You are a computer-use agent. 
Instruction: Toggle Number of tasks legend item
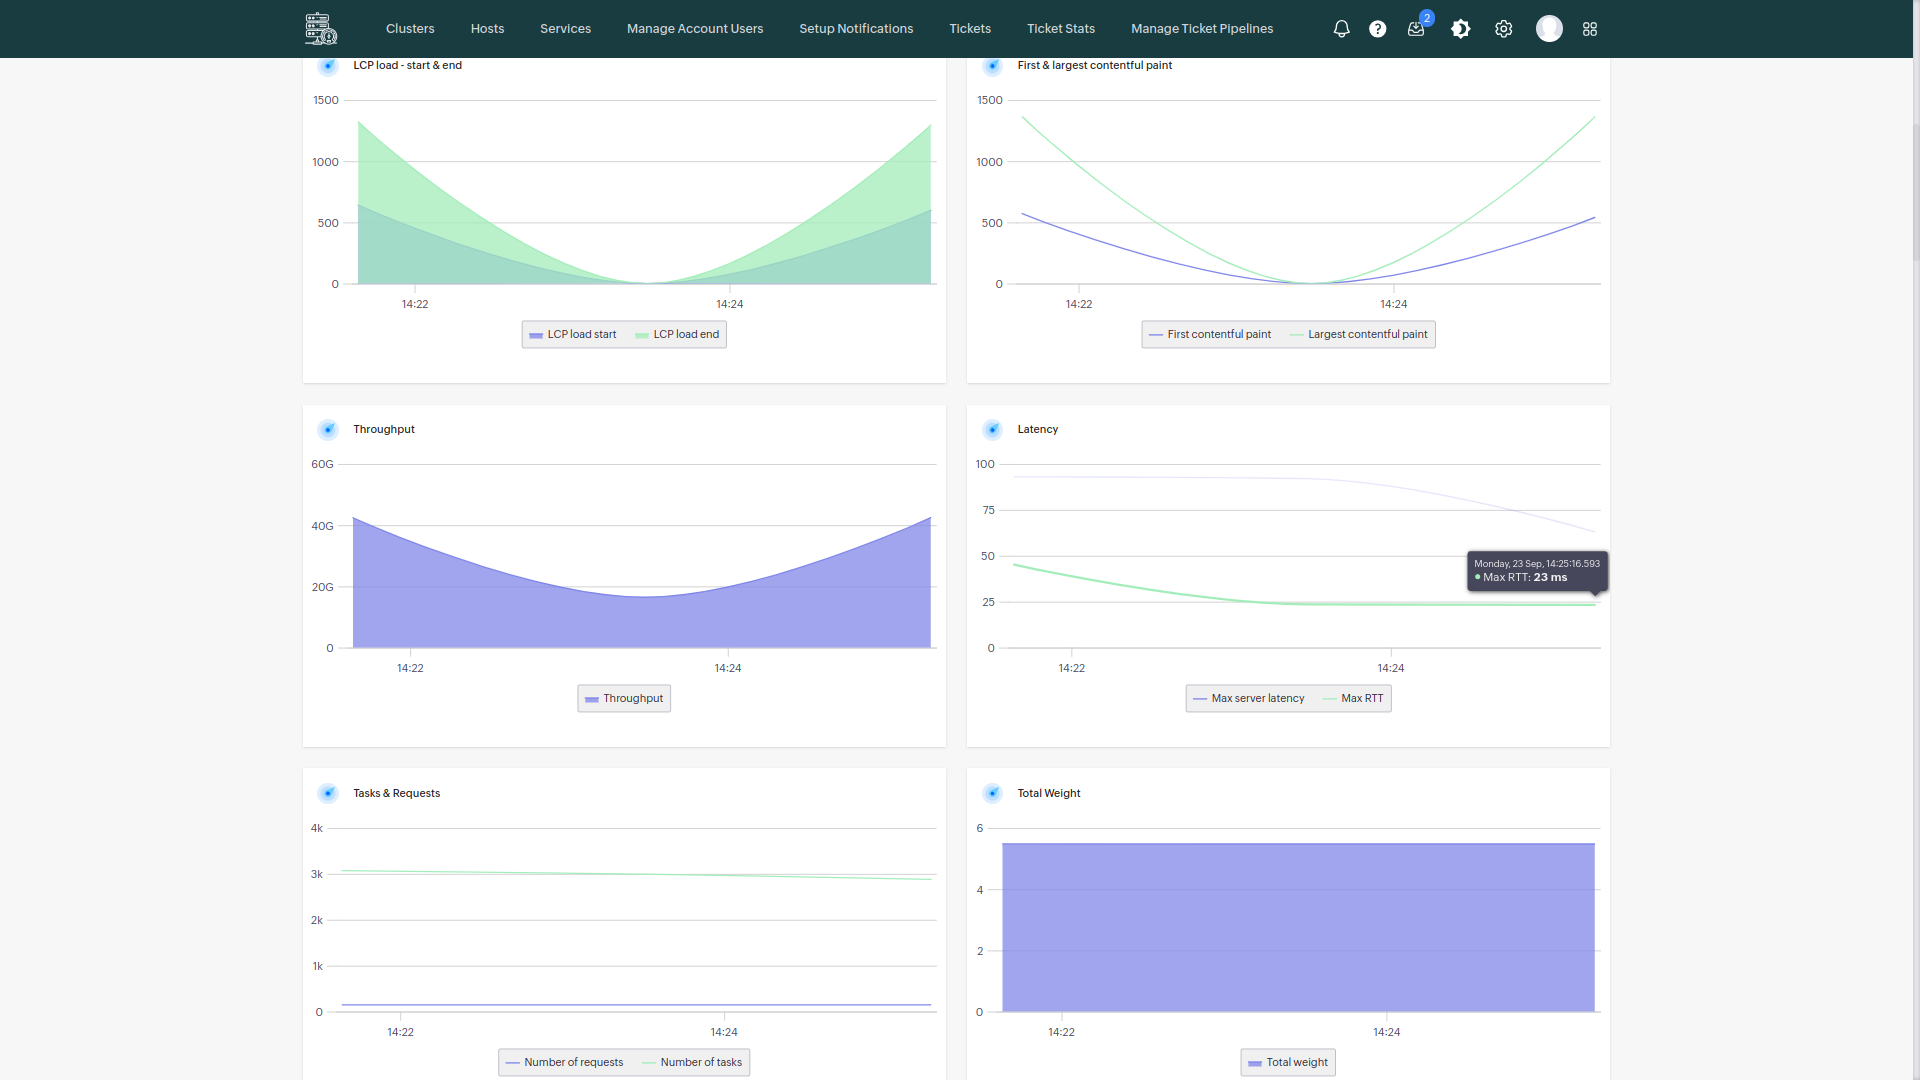(x=692, y=1063)
